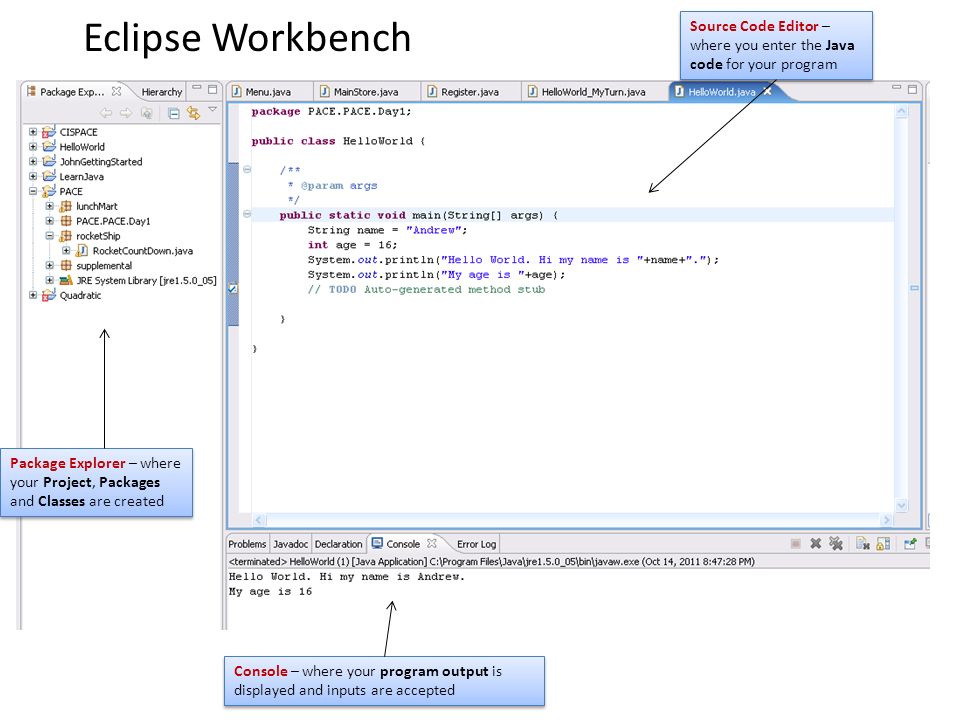Close the HelloWorld.java editor tab
Image resolution: width=960 pixels, height=720 pixels.
point(767,91)
